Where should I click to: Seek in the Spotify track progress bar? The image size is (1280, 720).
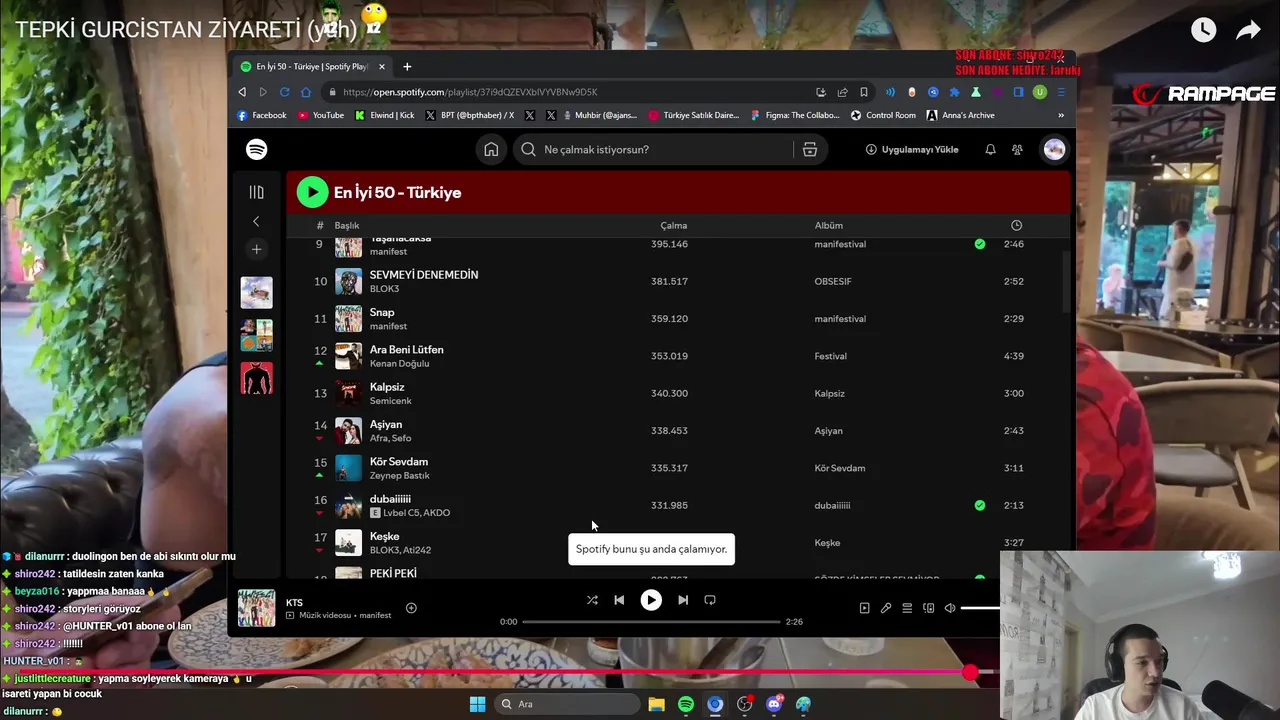[651, 622]
